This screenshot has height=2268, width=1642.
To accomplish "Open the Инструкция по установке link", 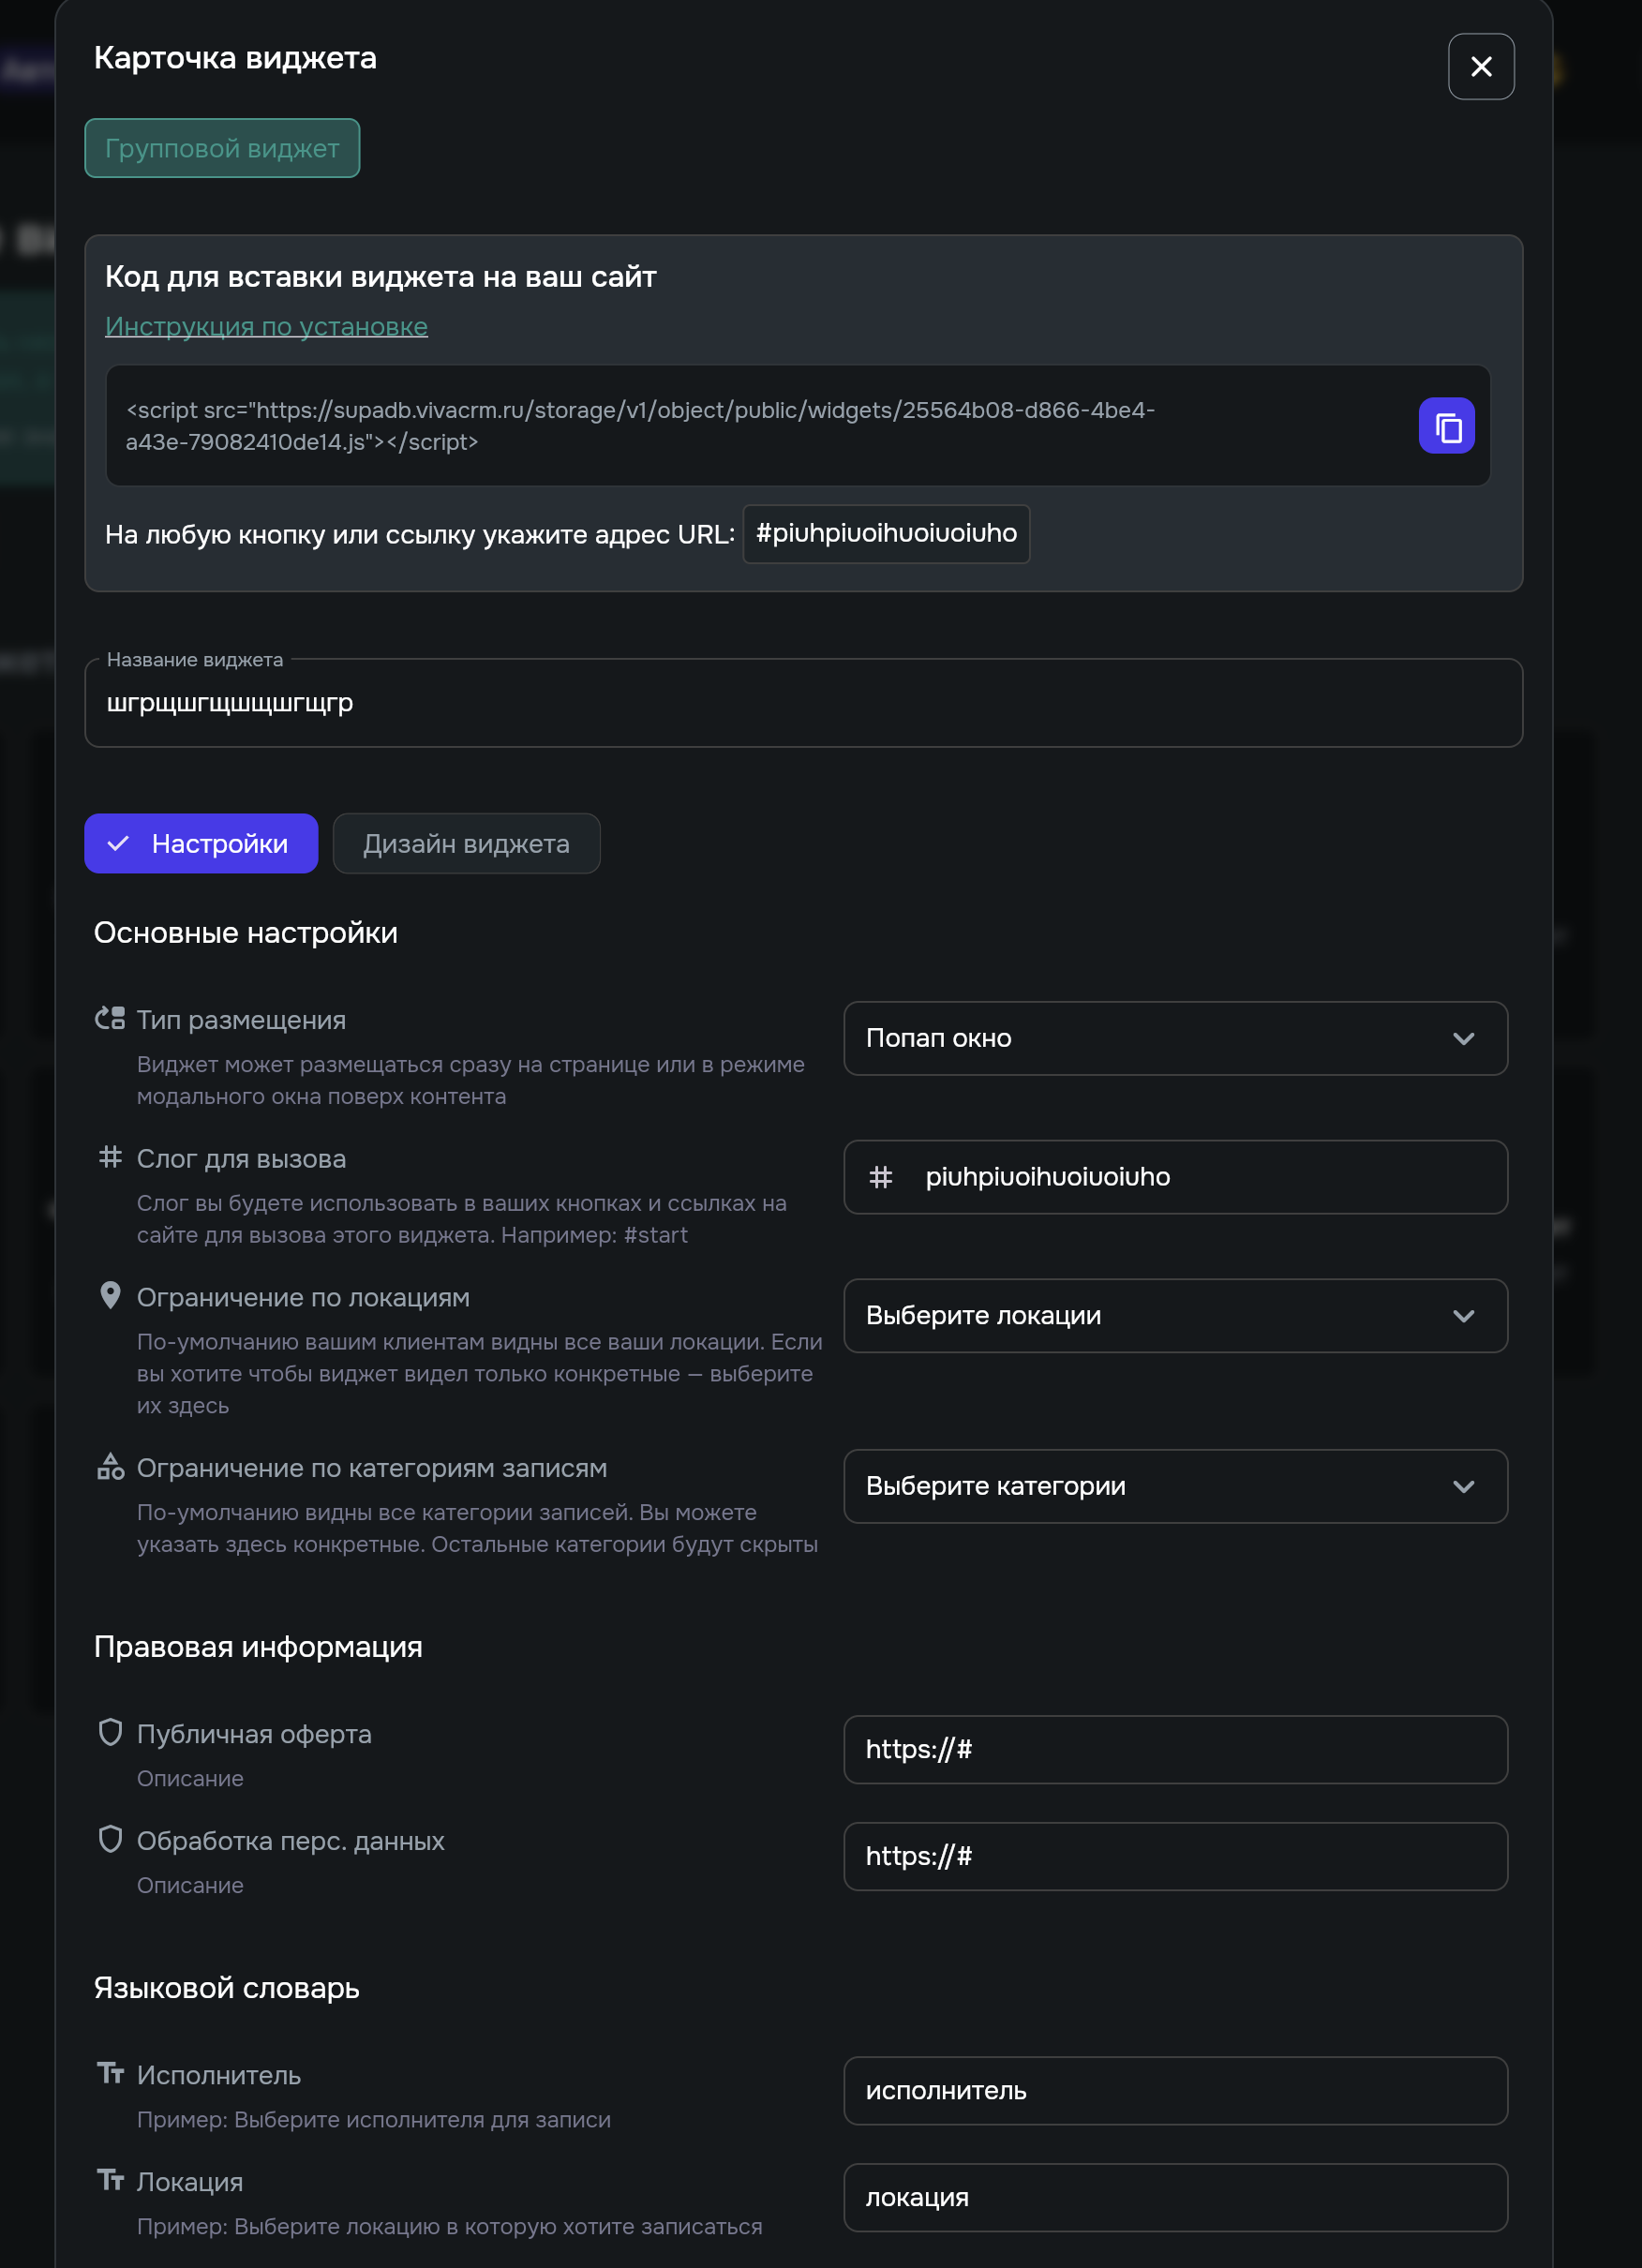I will coord(266,327).
